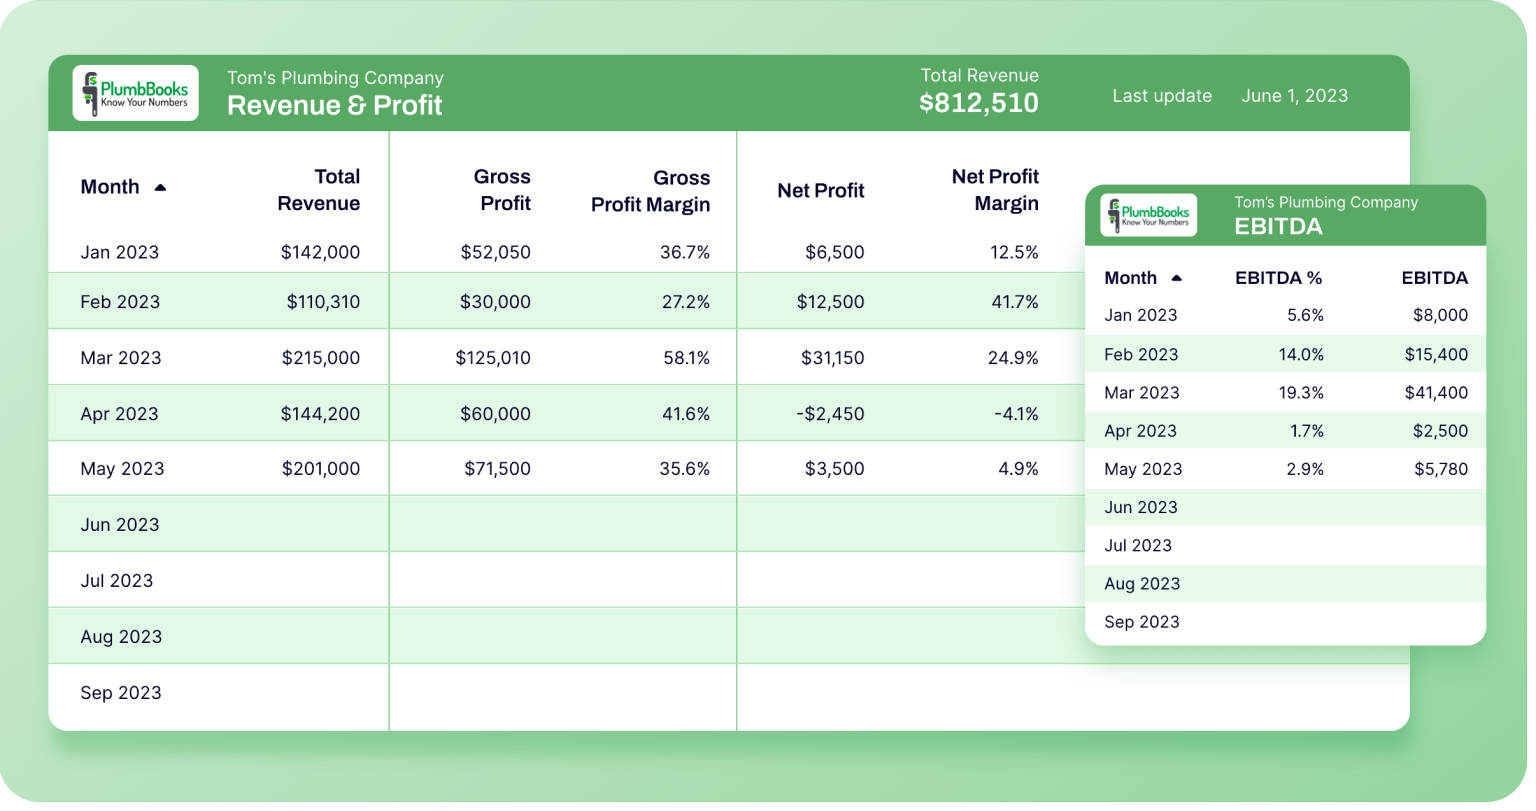1536x811 pixels.
Task: Click the -$2,450 net profit value for Apr 2023
Action: (831, 413)
